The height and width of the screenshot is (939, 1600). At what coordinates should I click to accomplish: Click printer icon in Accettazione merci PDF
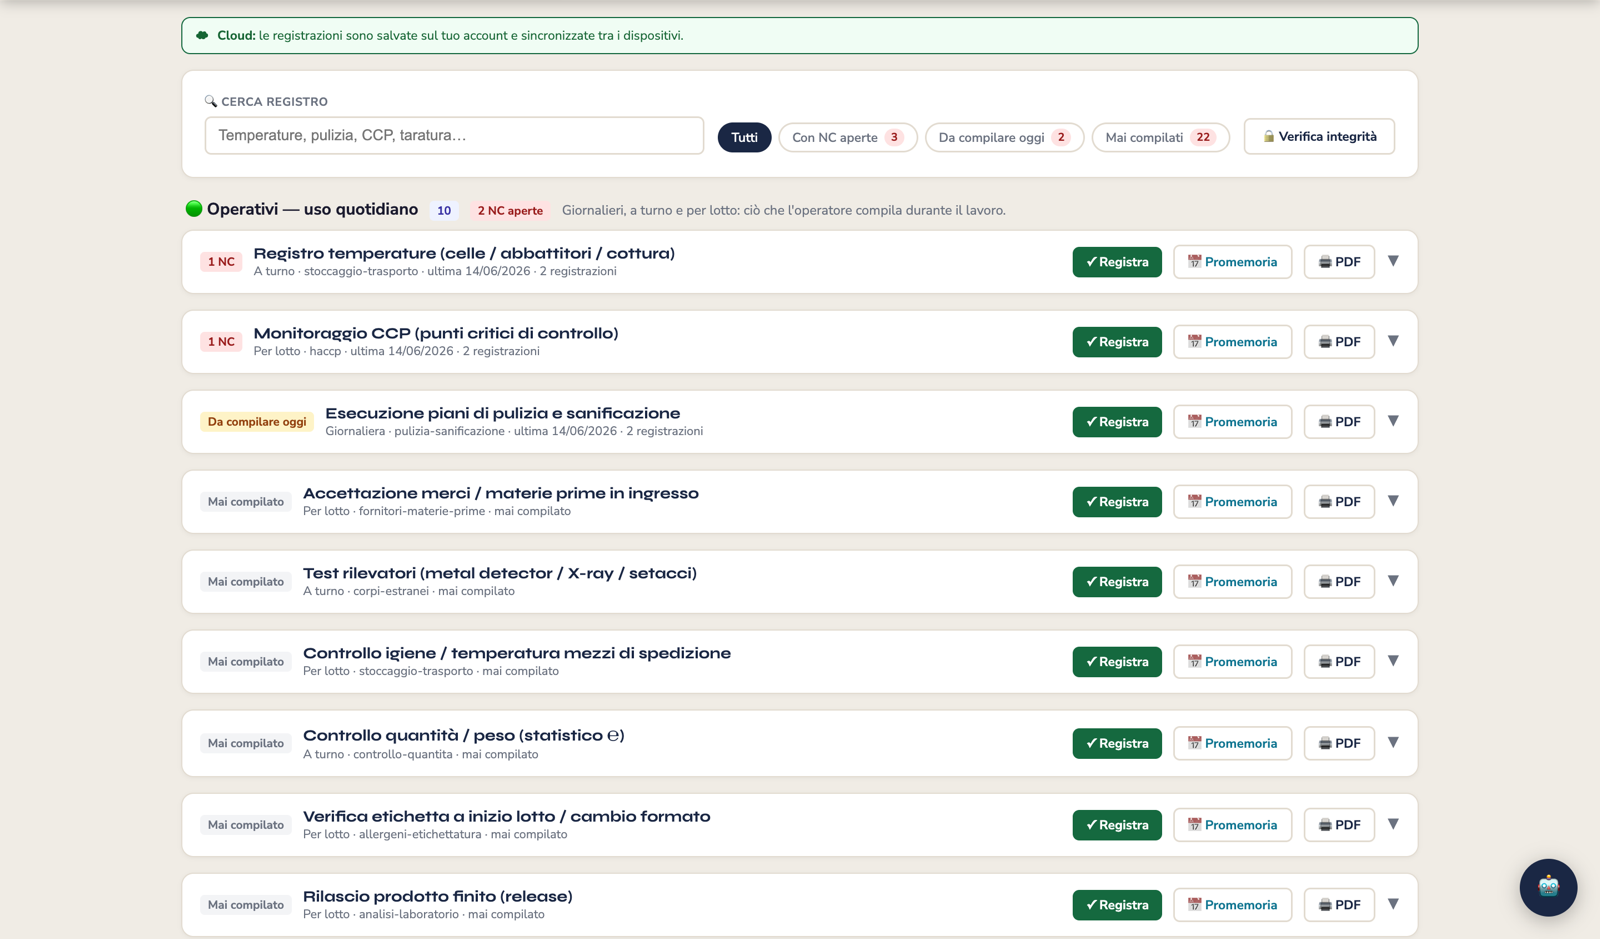[x=1325, y=502]
